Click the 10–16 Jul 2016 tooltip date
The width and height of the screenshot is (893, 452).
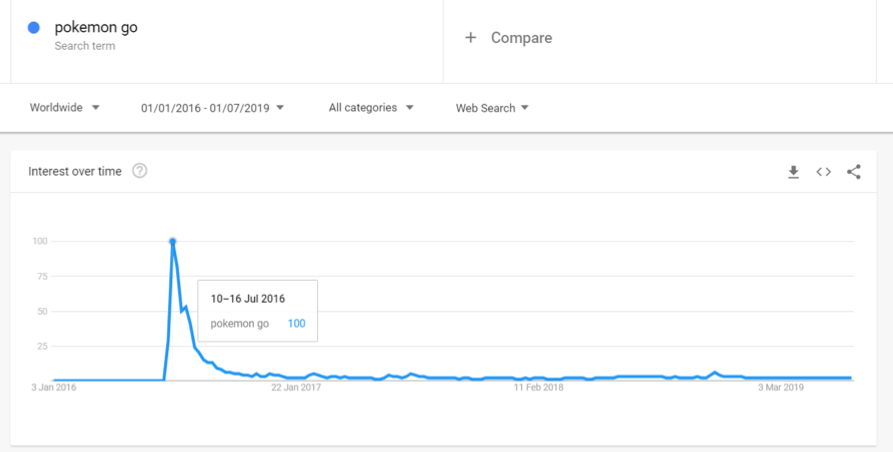tap(247, 298)
